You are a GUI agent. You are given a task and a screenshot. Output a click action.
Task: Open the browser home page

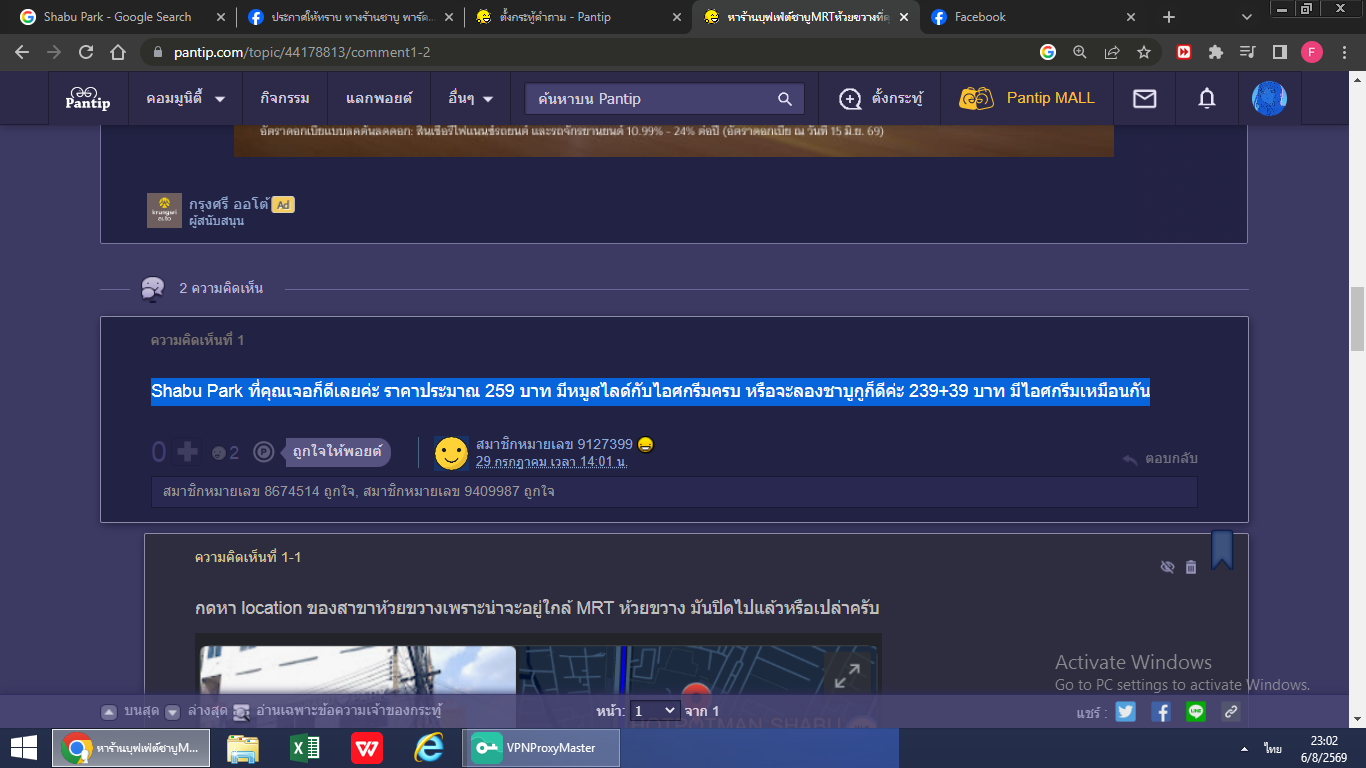pos(118,52)
